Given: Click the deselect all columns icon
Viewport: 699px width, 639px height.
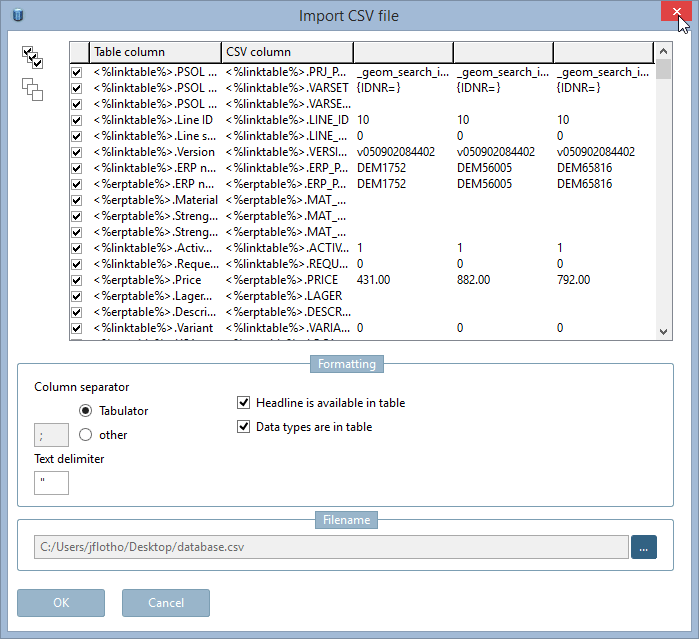Looking at the screenshot, I should 32,89.
